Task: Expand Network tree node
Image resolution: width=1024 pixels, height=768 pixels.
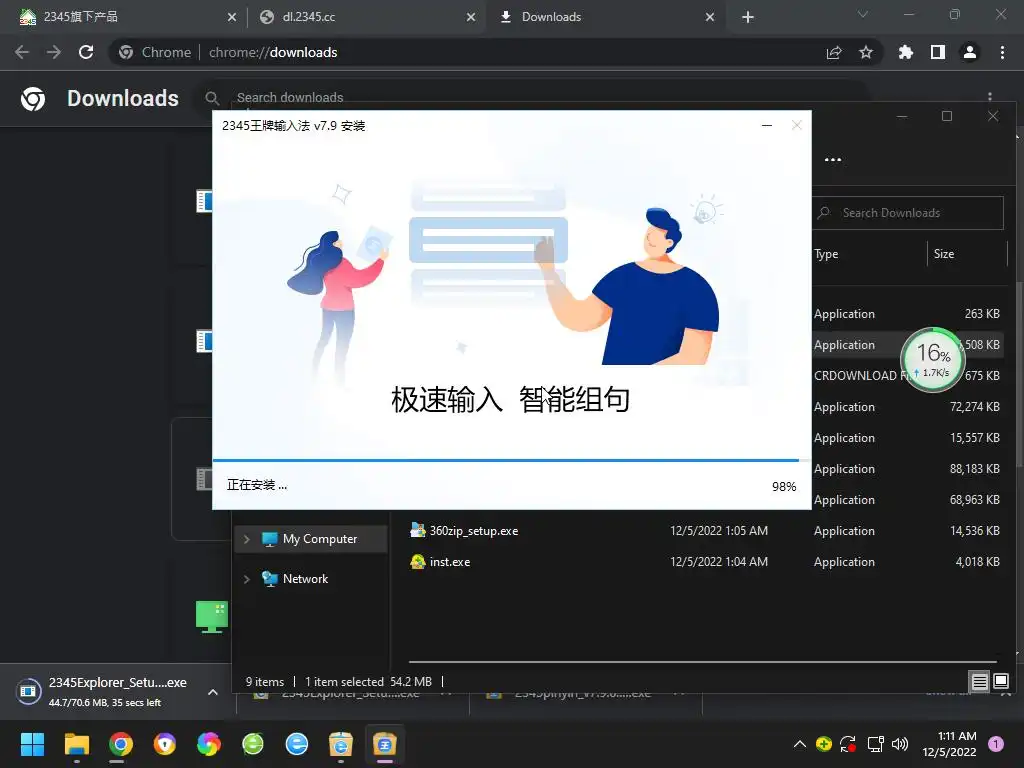Action: (247, 579)
